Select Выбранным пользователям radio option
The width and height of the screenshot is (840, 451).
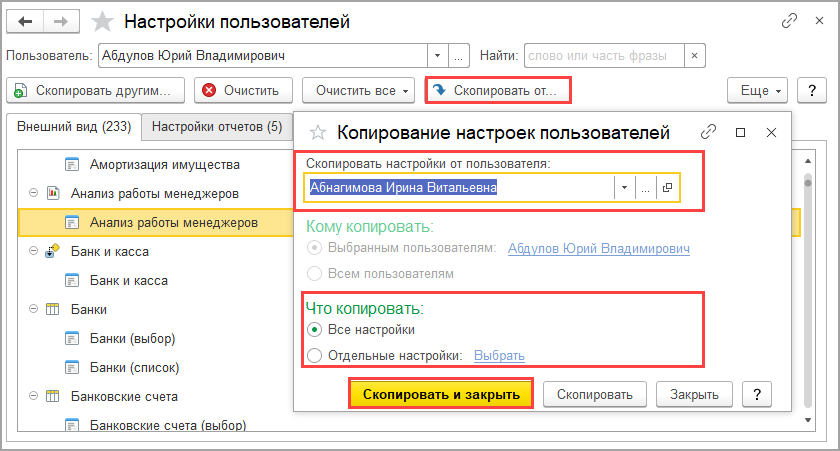[314, 248]
